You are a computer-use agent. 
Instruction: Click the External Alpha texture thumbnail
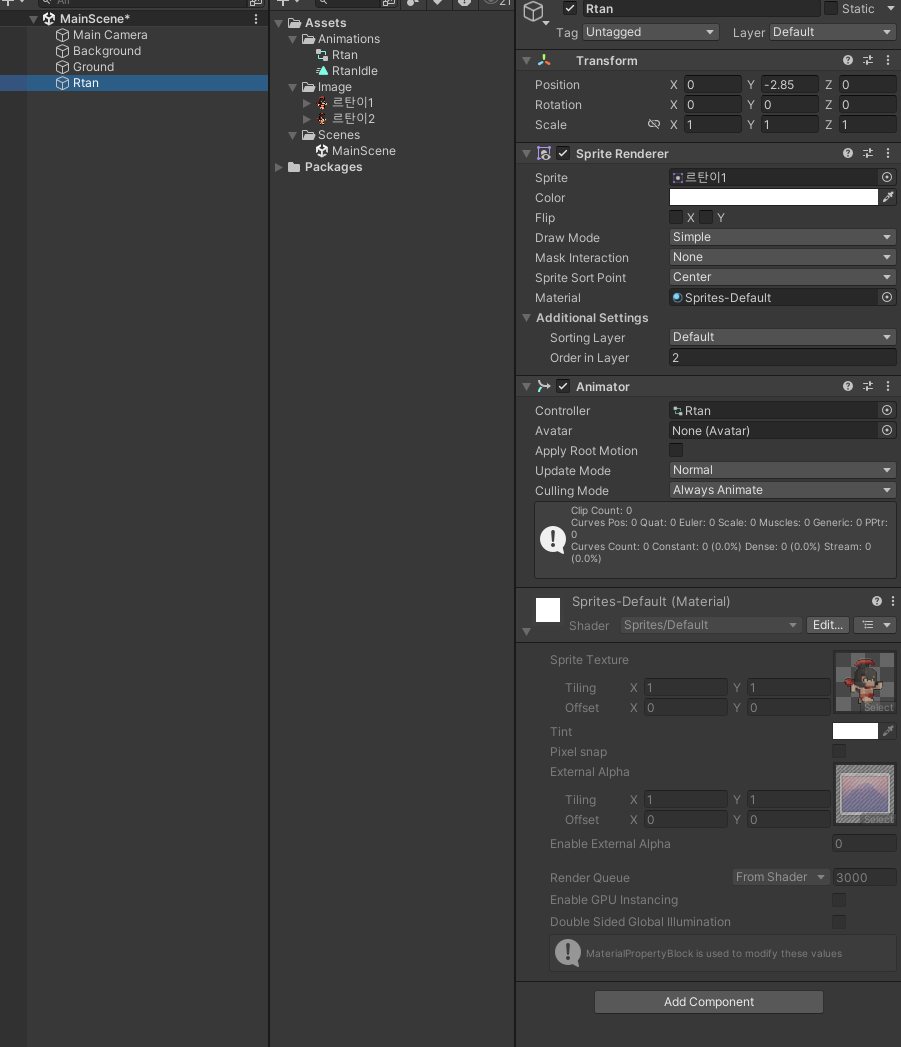(865, 794)
